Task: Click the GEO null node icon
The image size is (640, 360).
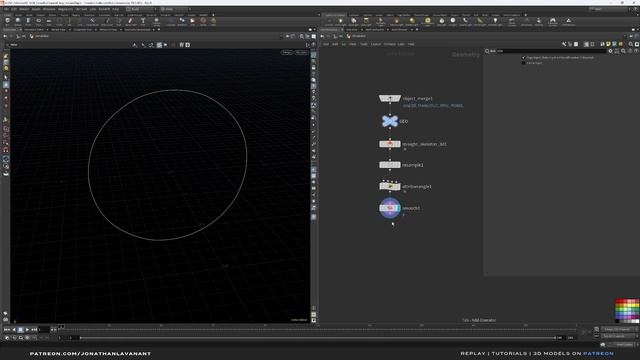Action: pyautogui.click(x=390, y=121)
